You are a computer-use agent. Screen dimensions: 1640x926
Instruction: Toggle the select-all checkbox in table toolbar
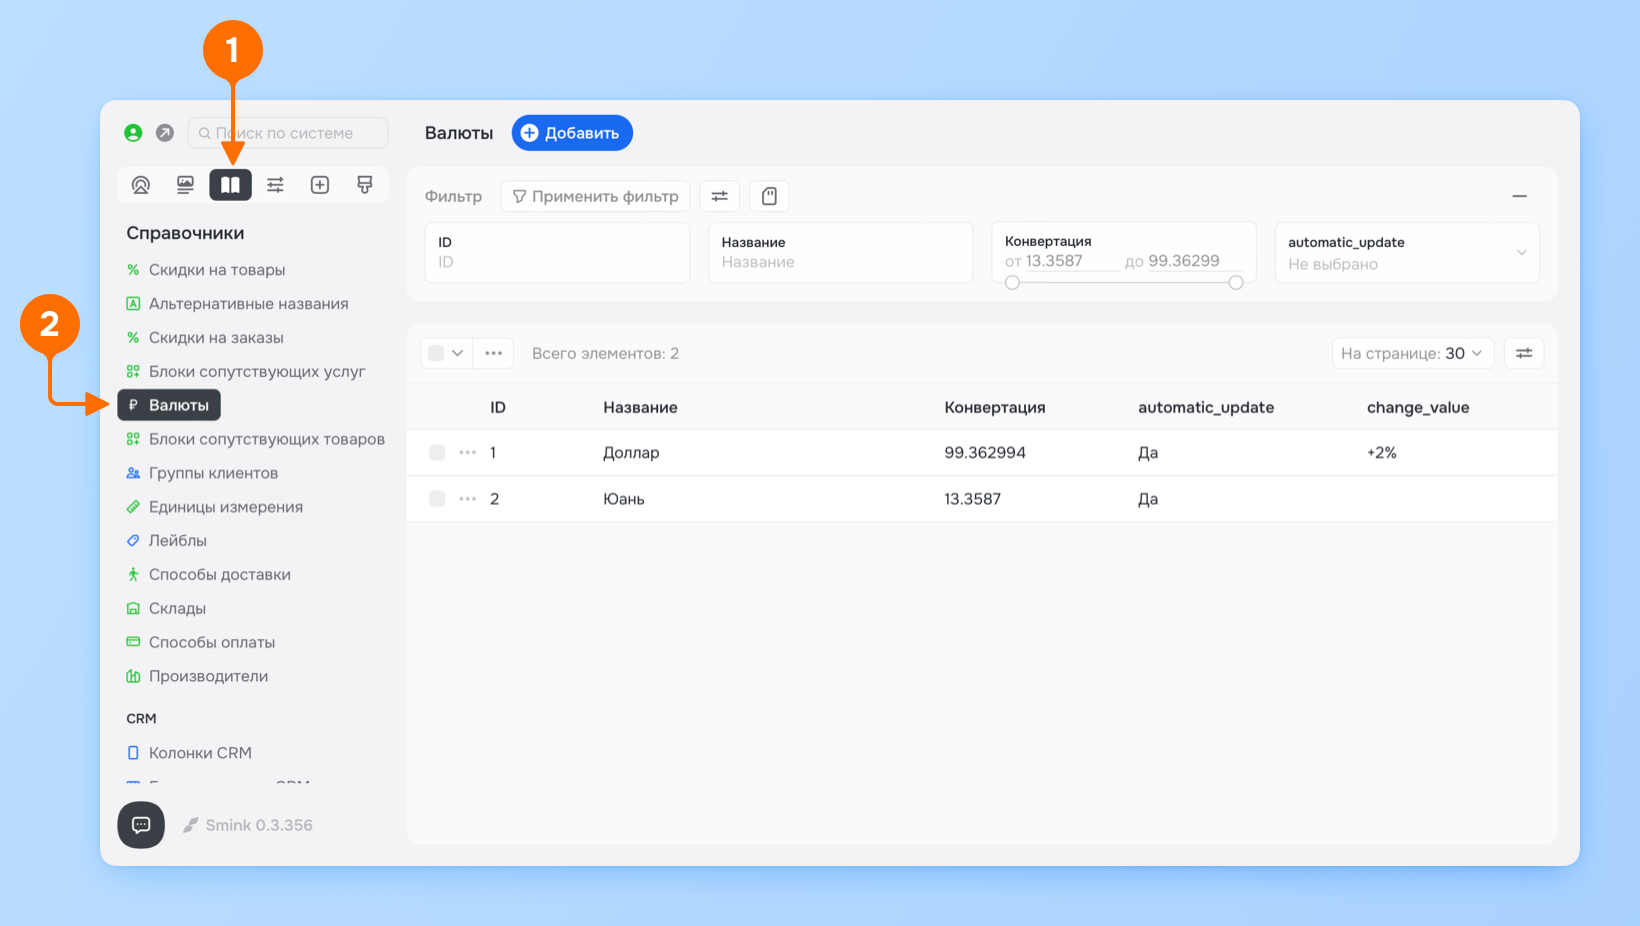click(436, 353)
